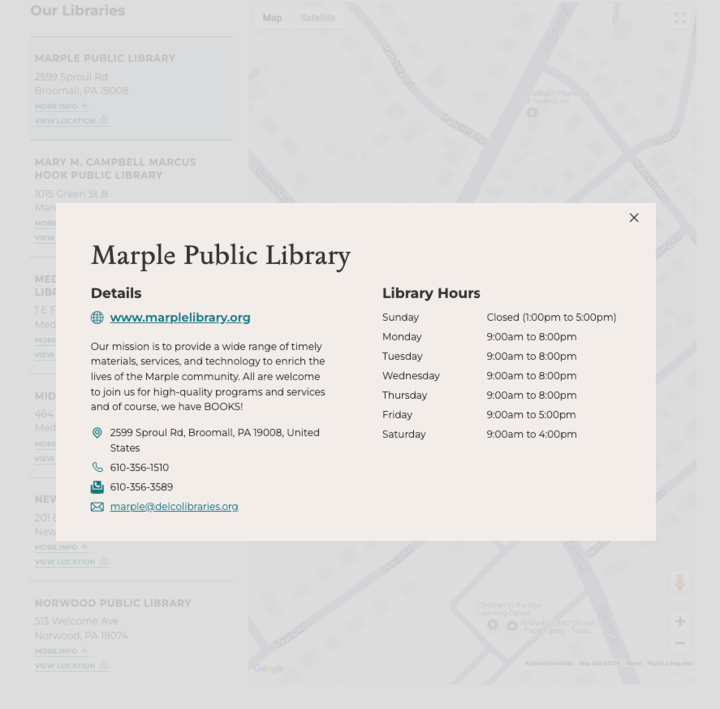View location of Marple Public Library
Image resolution: width=720 pixels, height=709 pixels.
tap(72, 121)
